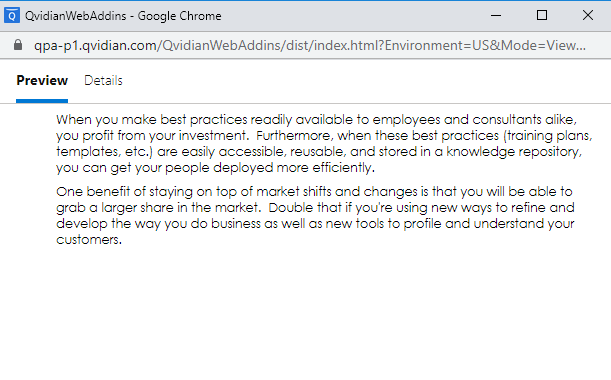
Task: Close the QvidianWebAddins Chrome window
Action: [588, 16]
